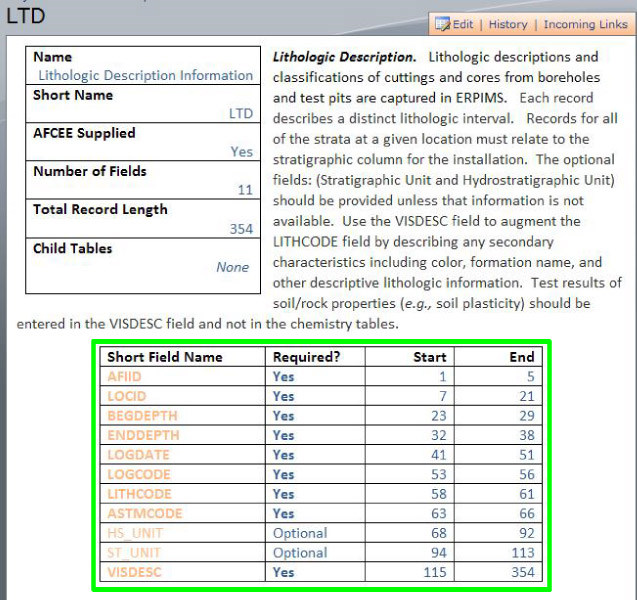Click the Short Field Name column header
Screen dimensions: 637x600
tap(165, 357)
